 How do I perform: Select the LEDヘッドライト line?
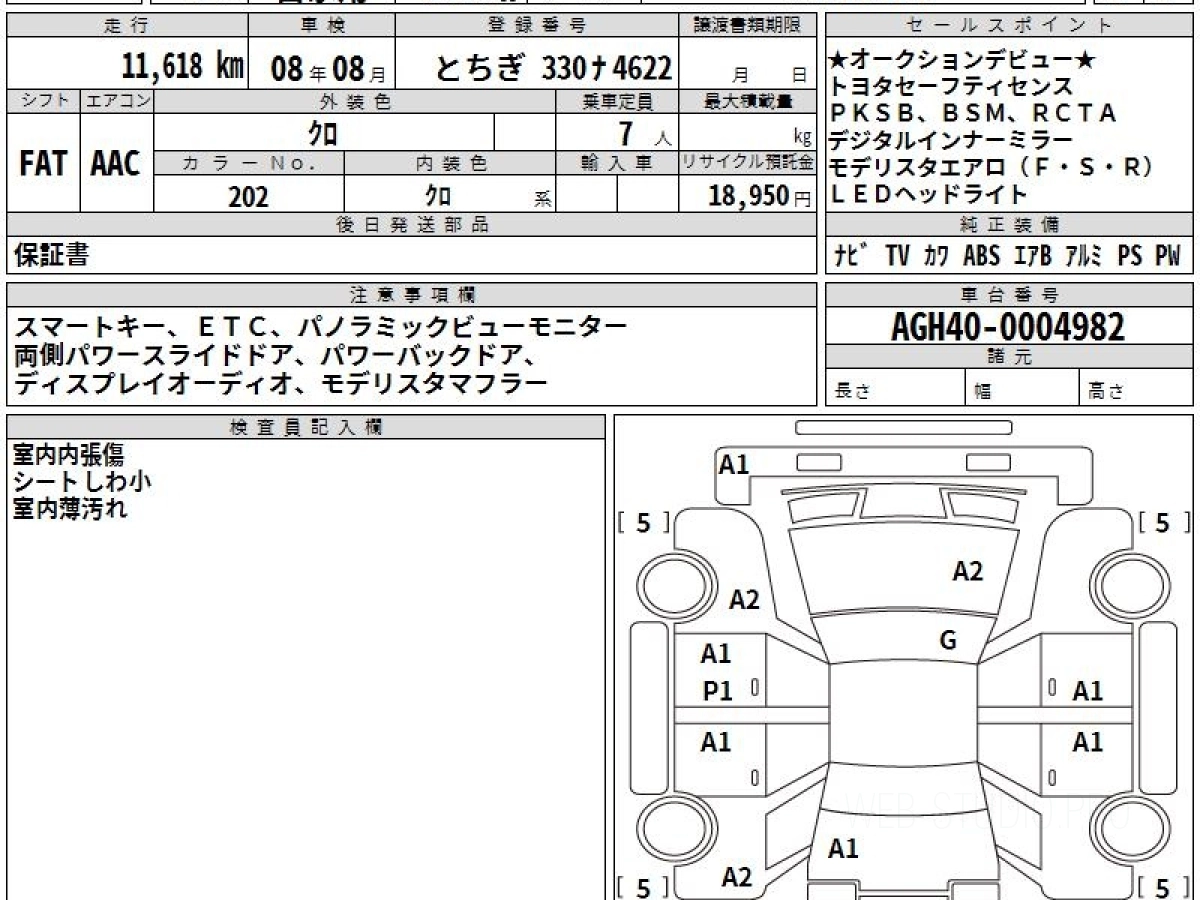(929, 194)
